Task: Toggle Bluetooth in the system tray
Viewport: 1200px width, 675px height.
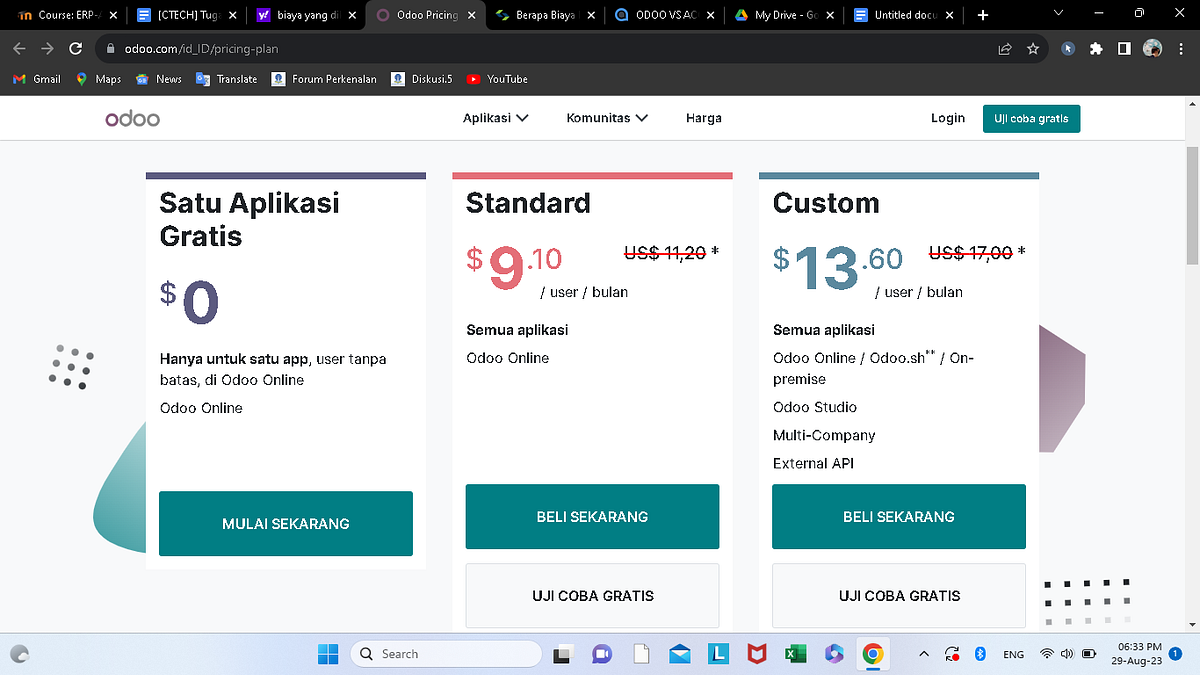Action: (979, 653)
